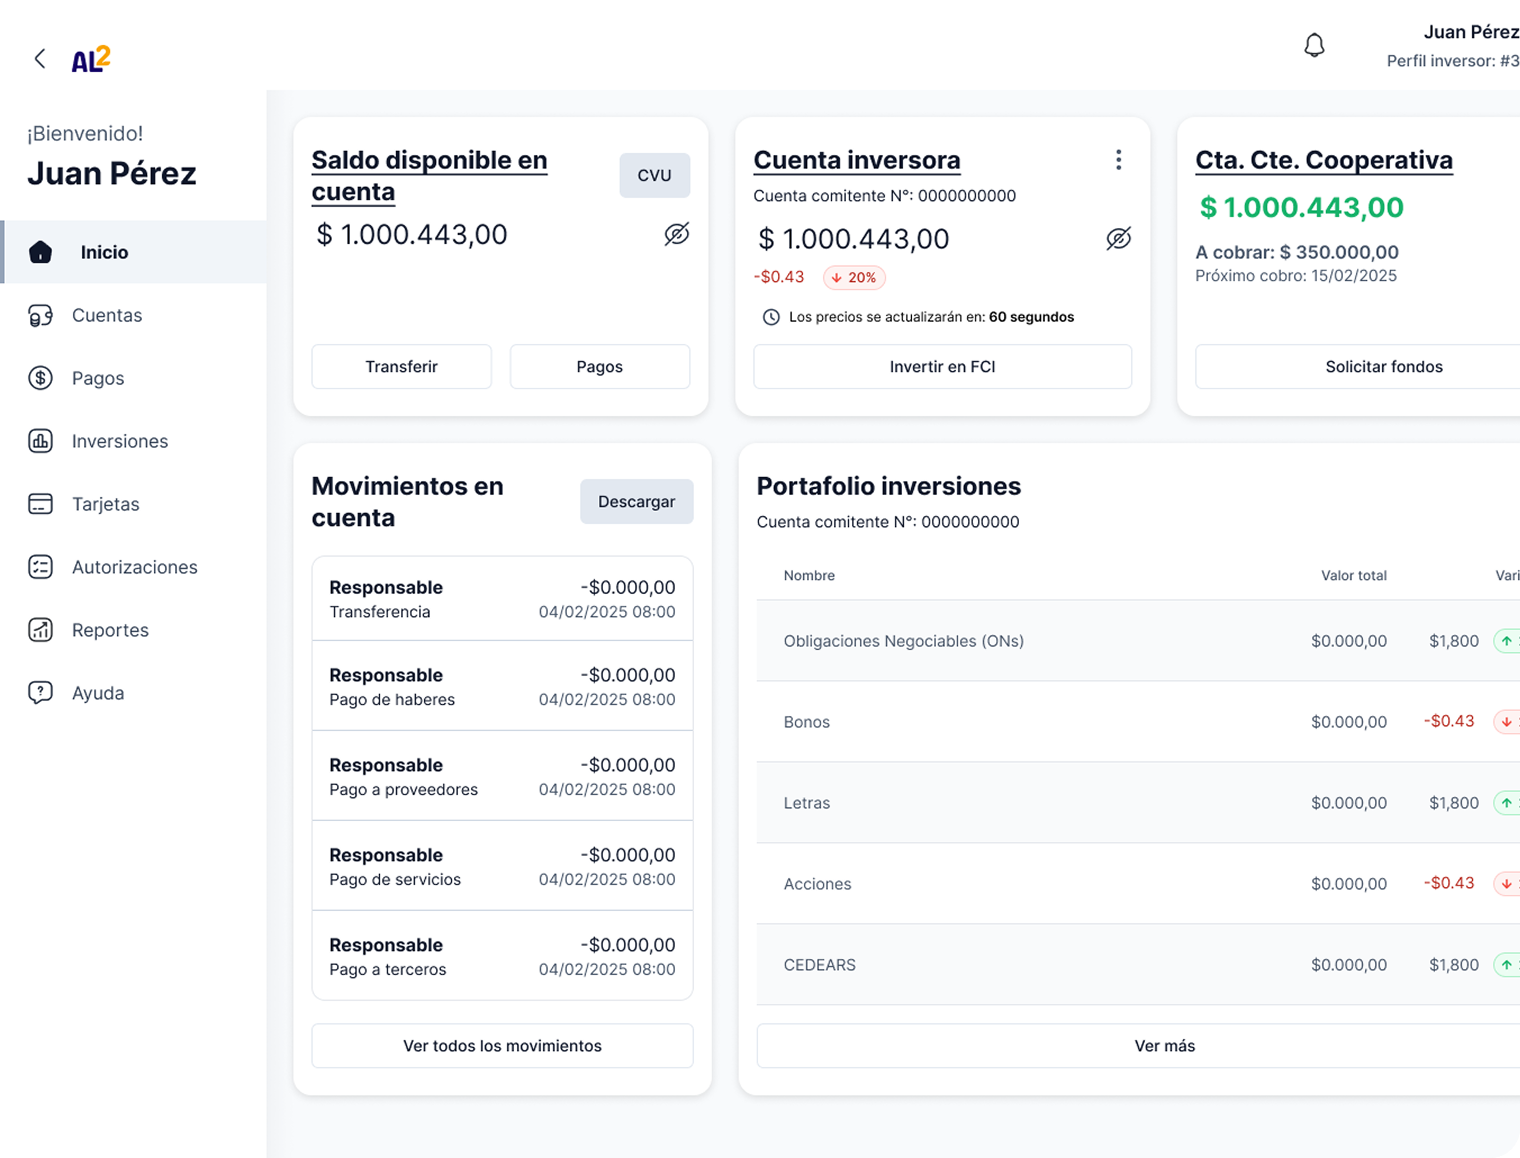Screen dimensions: 1520x1158
Task: Click the back arrow icon
Action: [x=40, y=59]
